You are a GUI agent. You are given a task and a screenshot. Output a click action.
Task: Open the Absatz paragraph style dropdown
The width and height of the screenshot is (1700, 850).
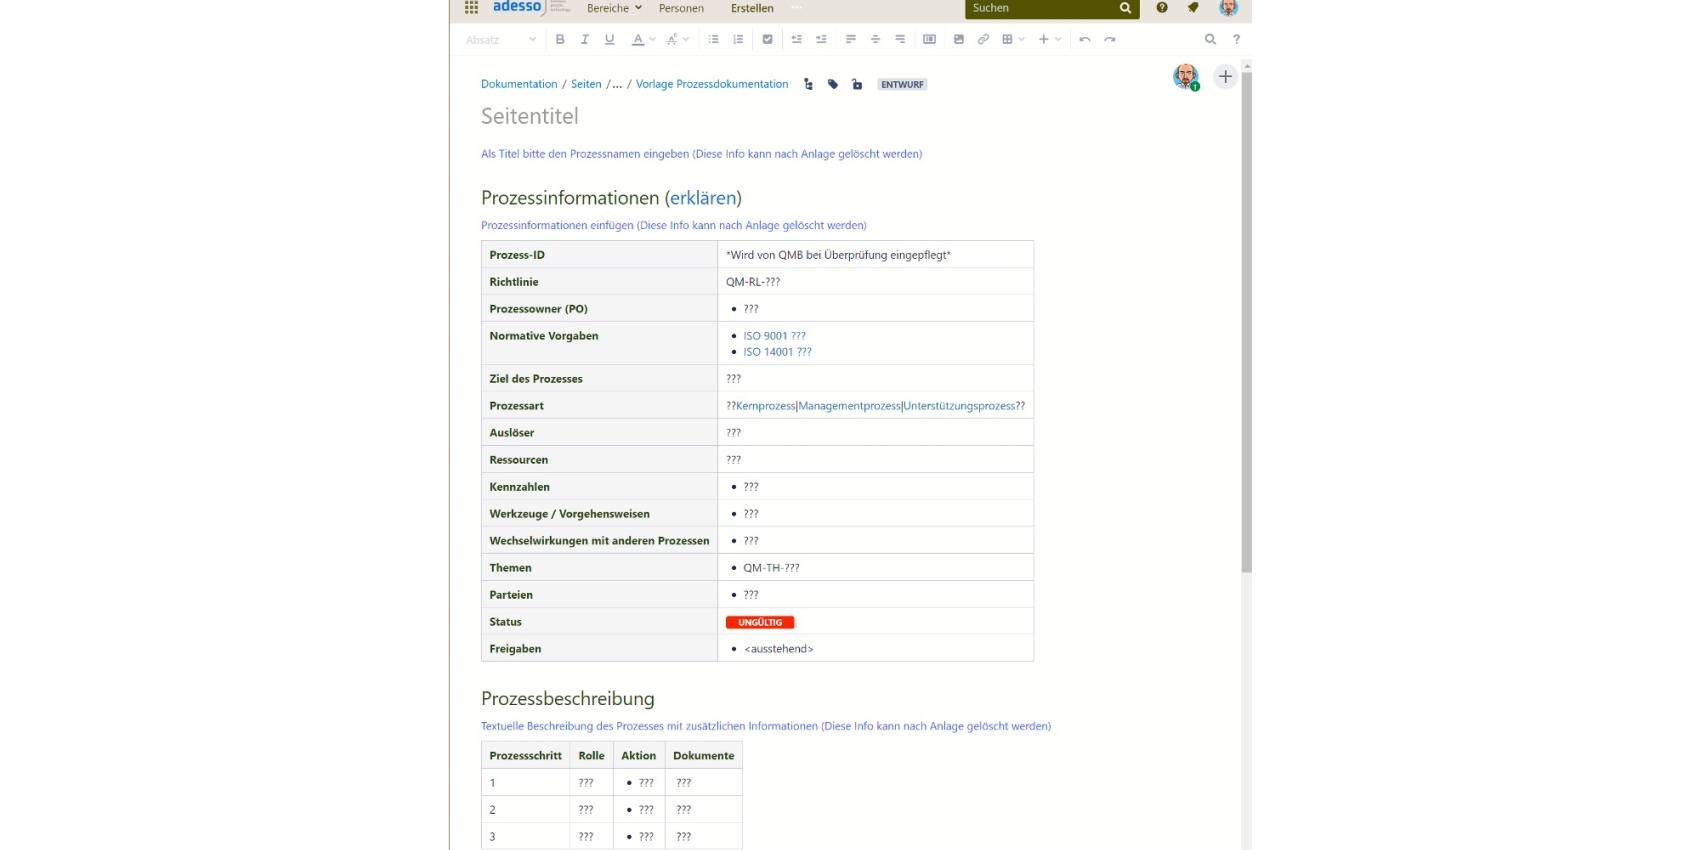click(x=500, y=40)
